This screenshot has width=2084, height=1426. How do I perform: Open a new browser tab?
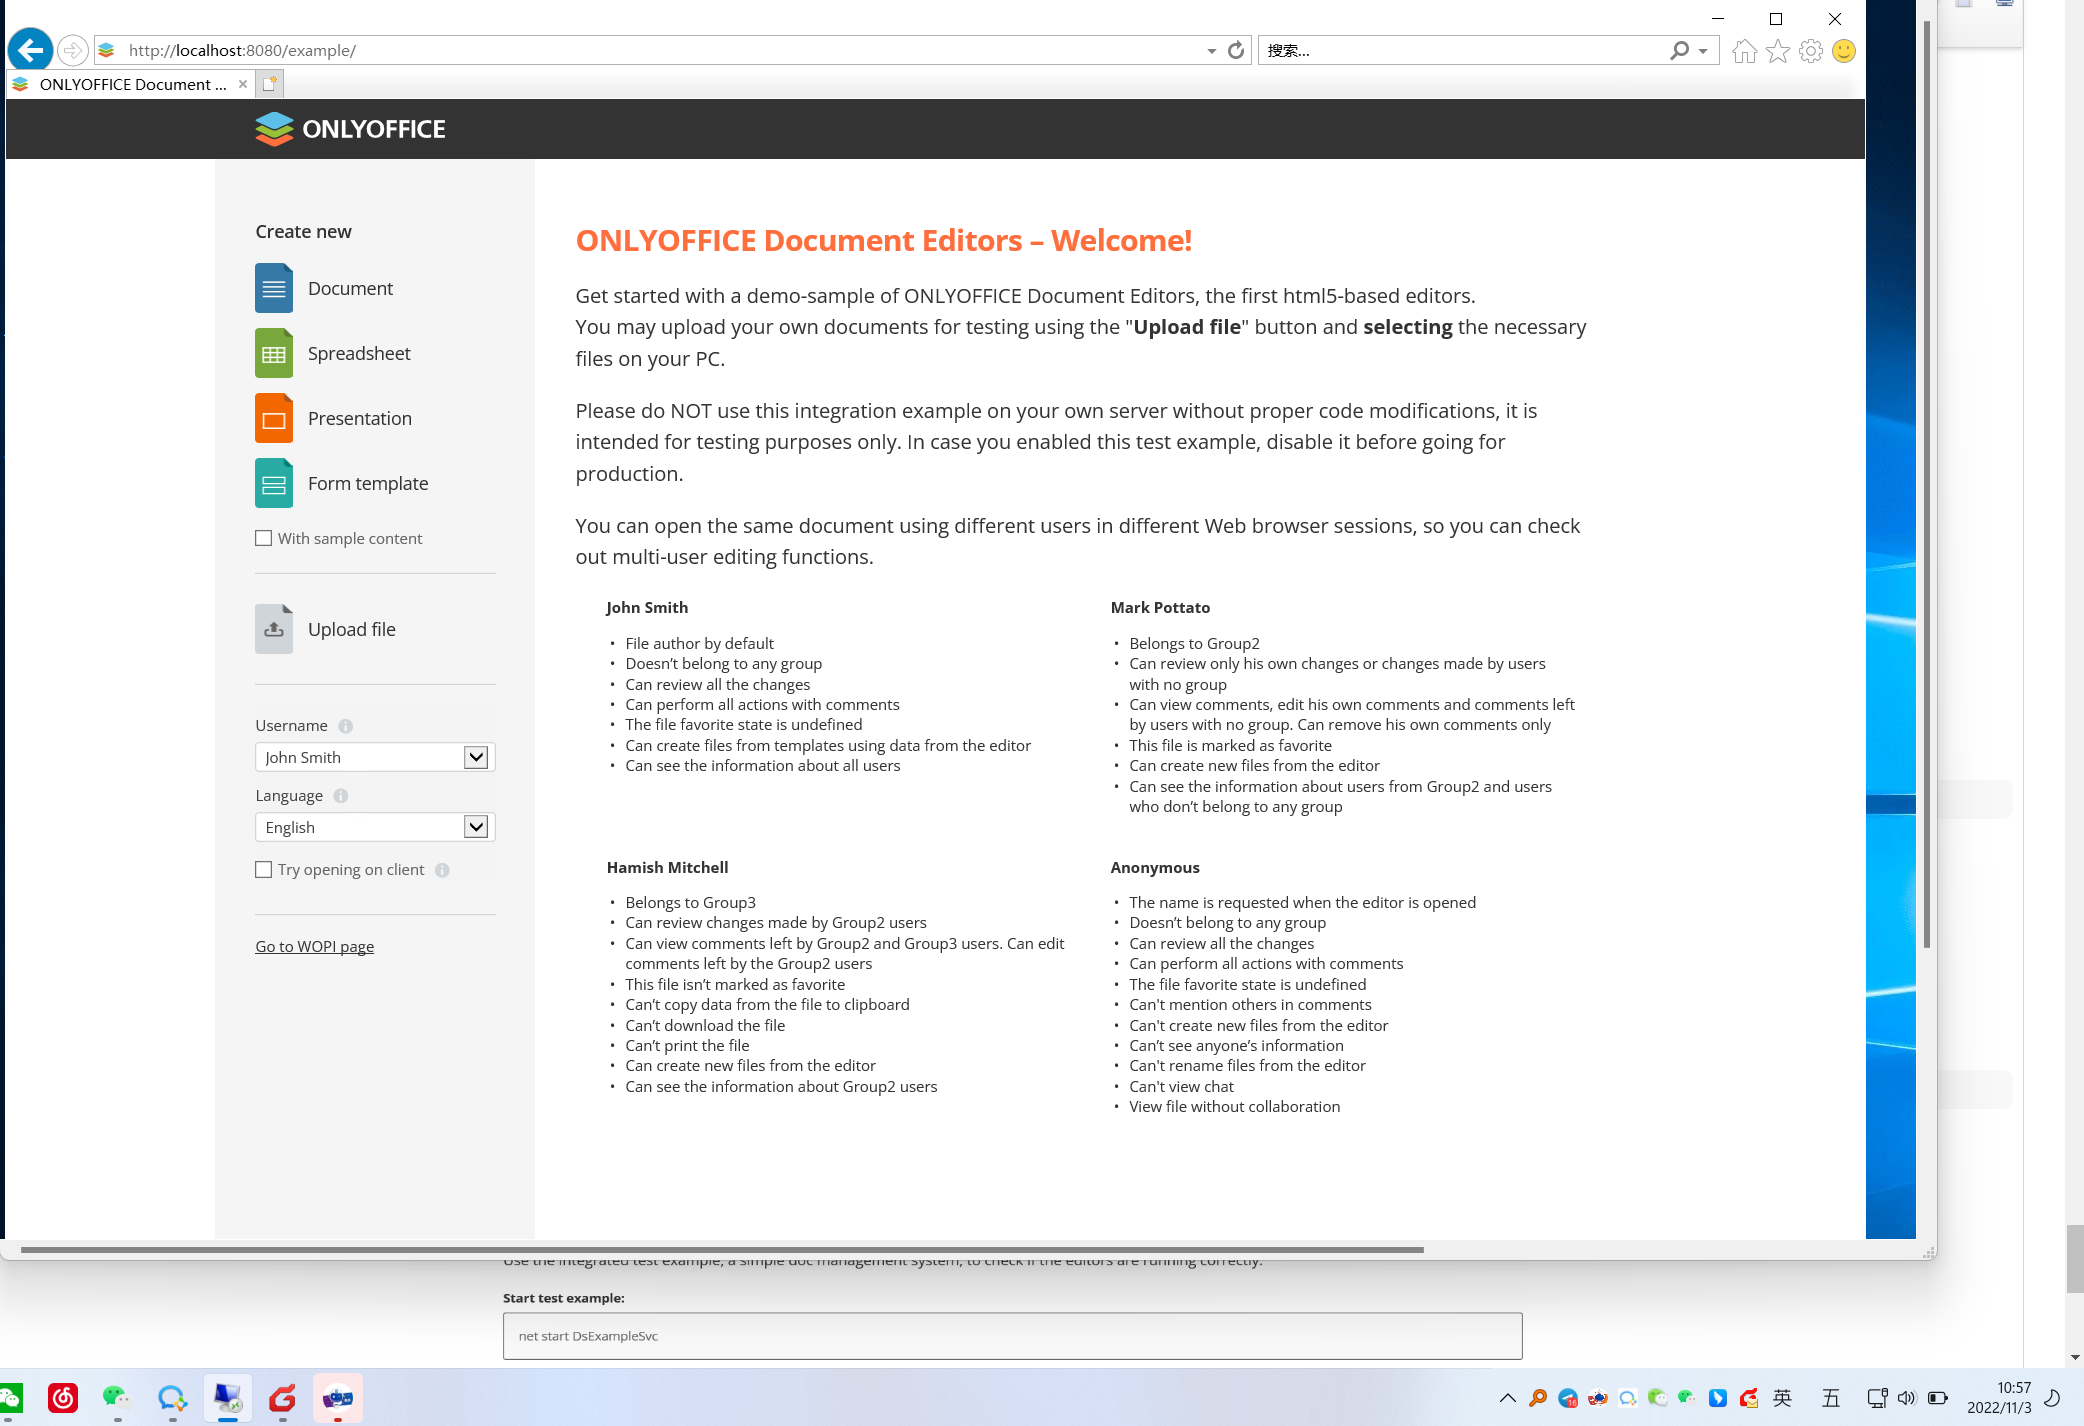point(269,84)
